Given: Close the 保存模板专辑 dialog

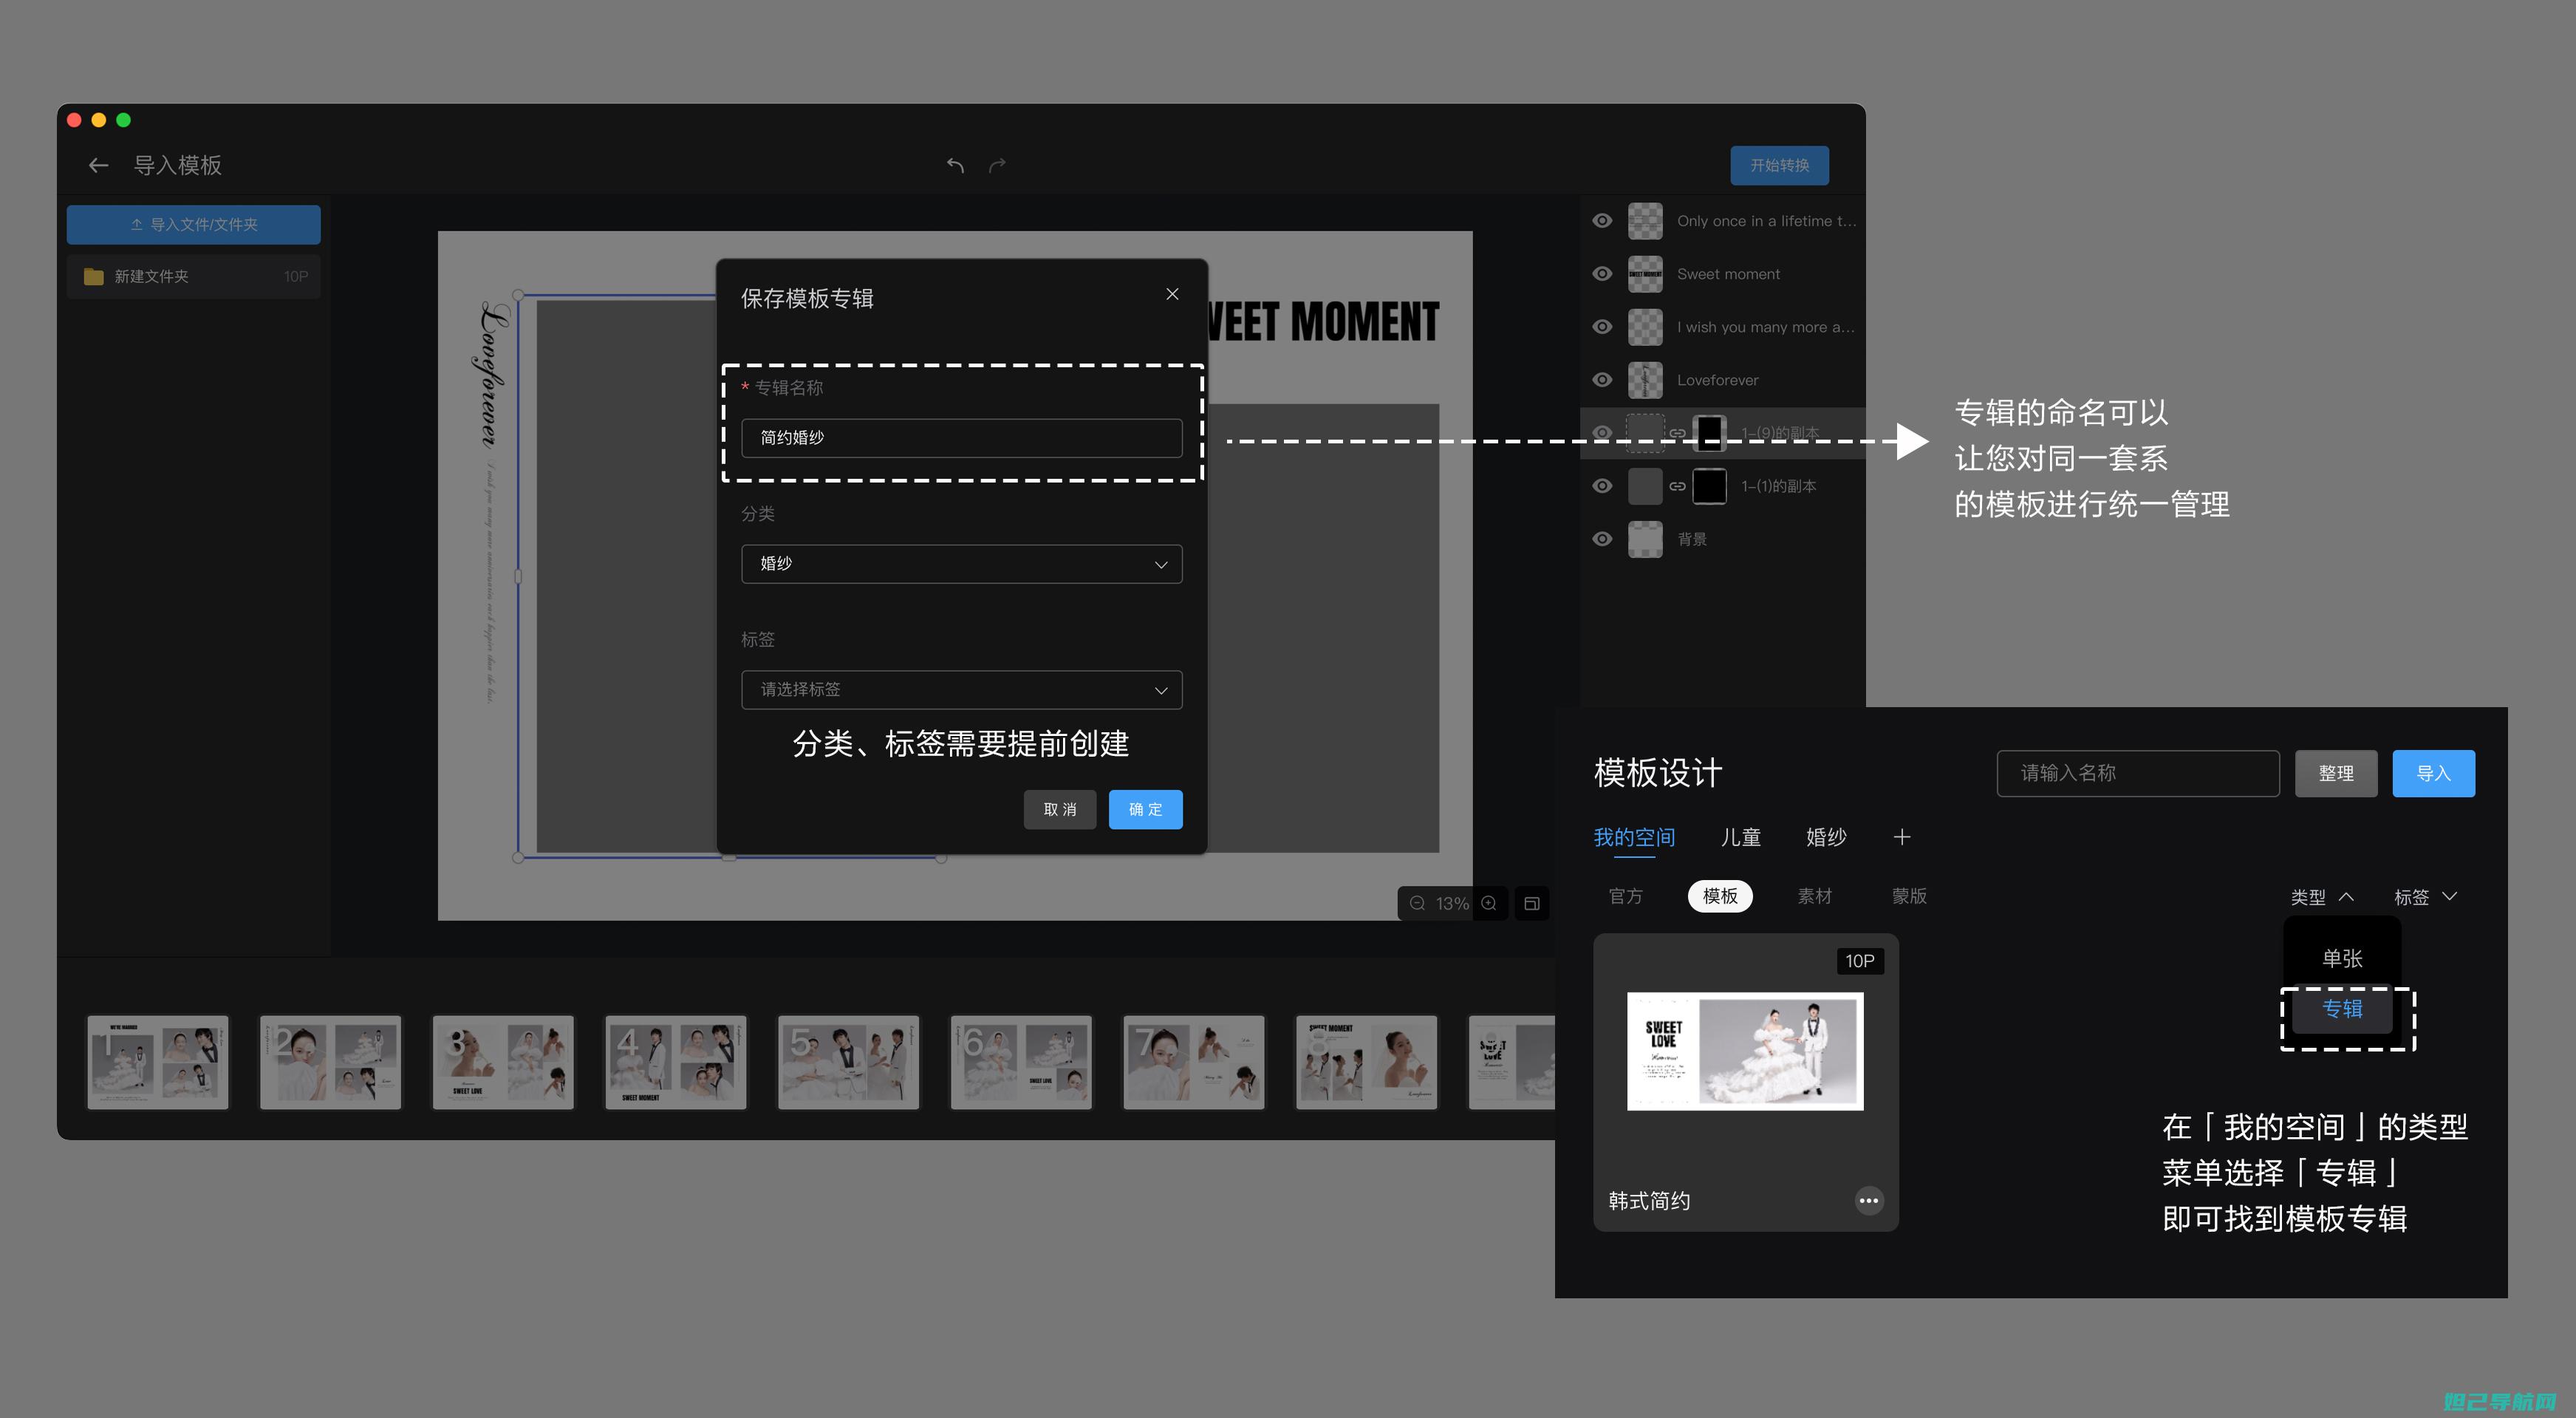Looking at the screenshot, I should 1172,294.
